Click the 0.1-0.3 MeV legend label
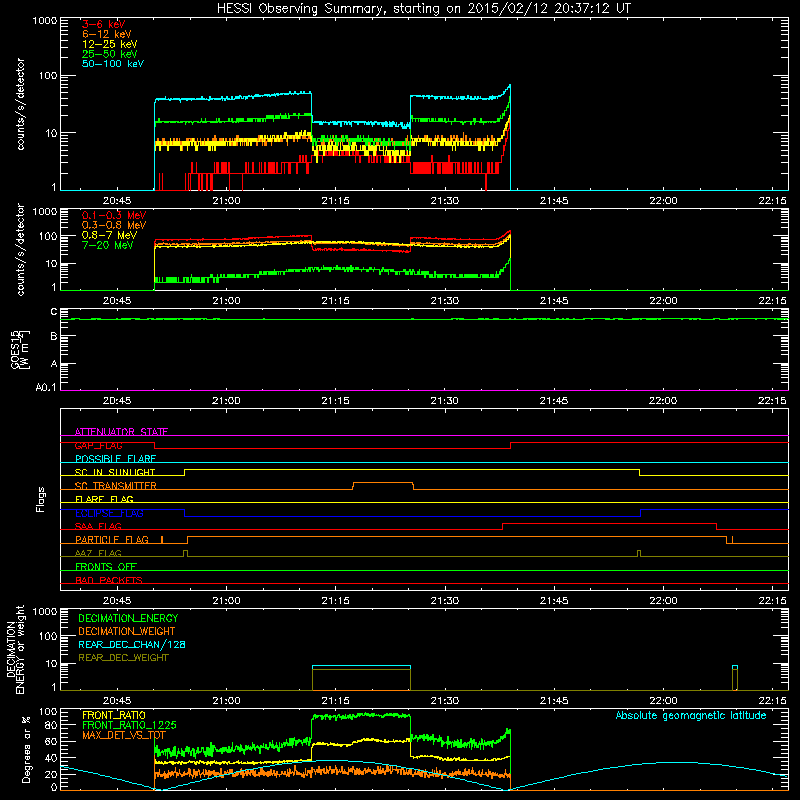Screen dimensions: 800x800 click(114, 215)
